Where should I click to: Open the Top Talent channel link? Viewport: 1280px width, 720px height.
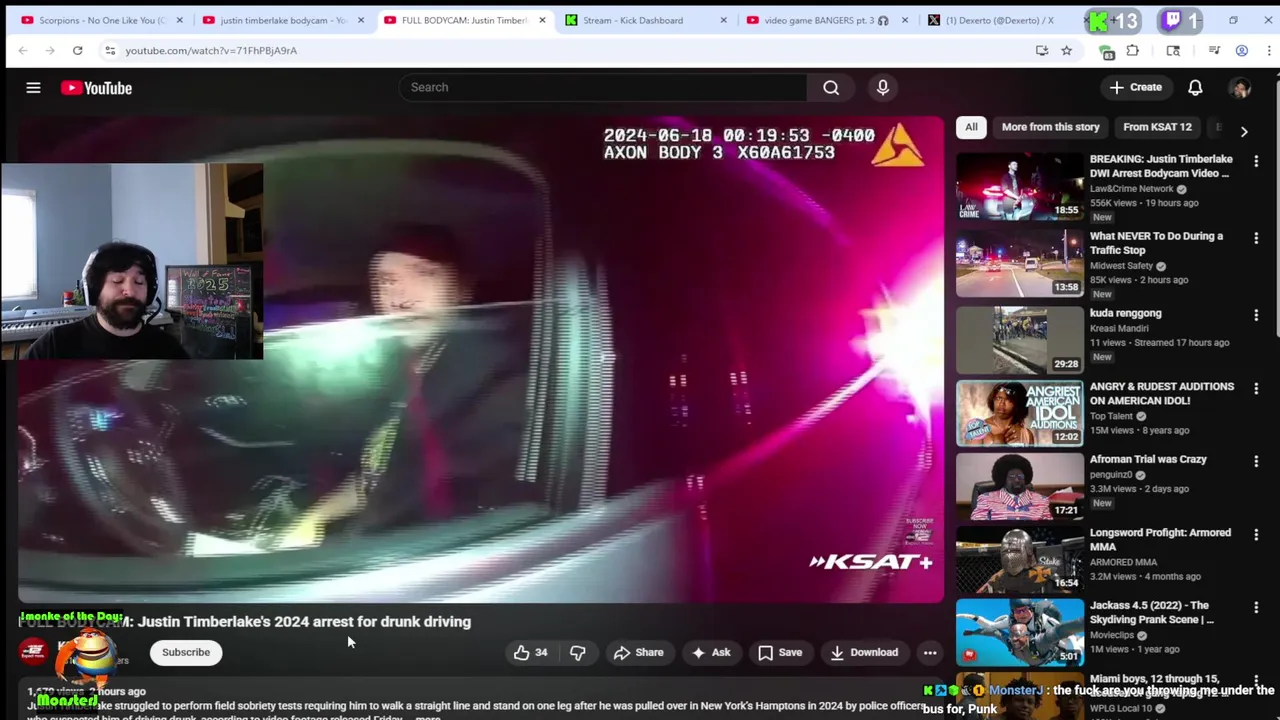pos(1111,416)
